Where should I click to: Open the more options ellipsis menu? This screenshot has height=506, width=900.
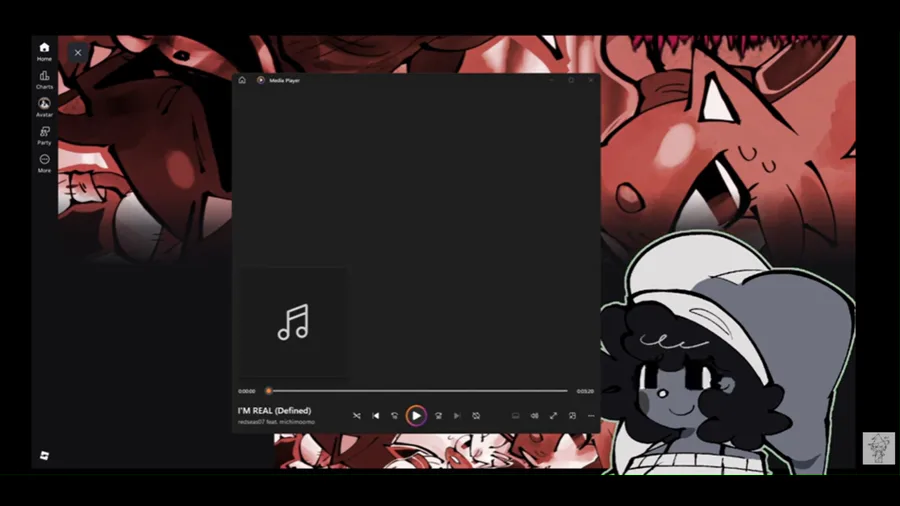pyautogui.click(x=591, y=416)
